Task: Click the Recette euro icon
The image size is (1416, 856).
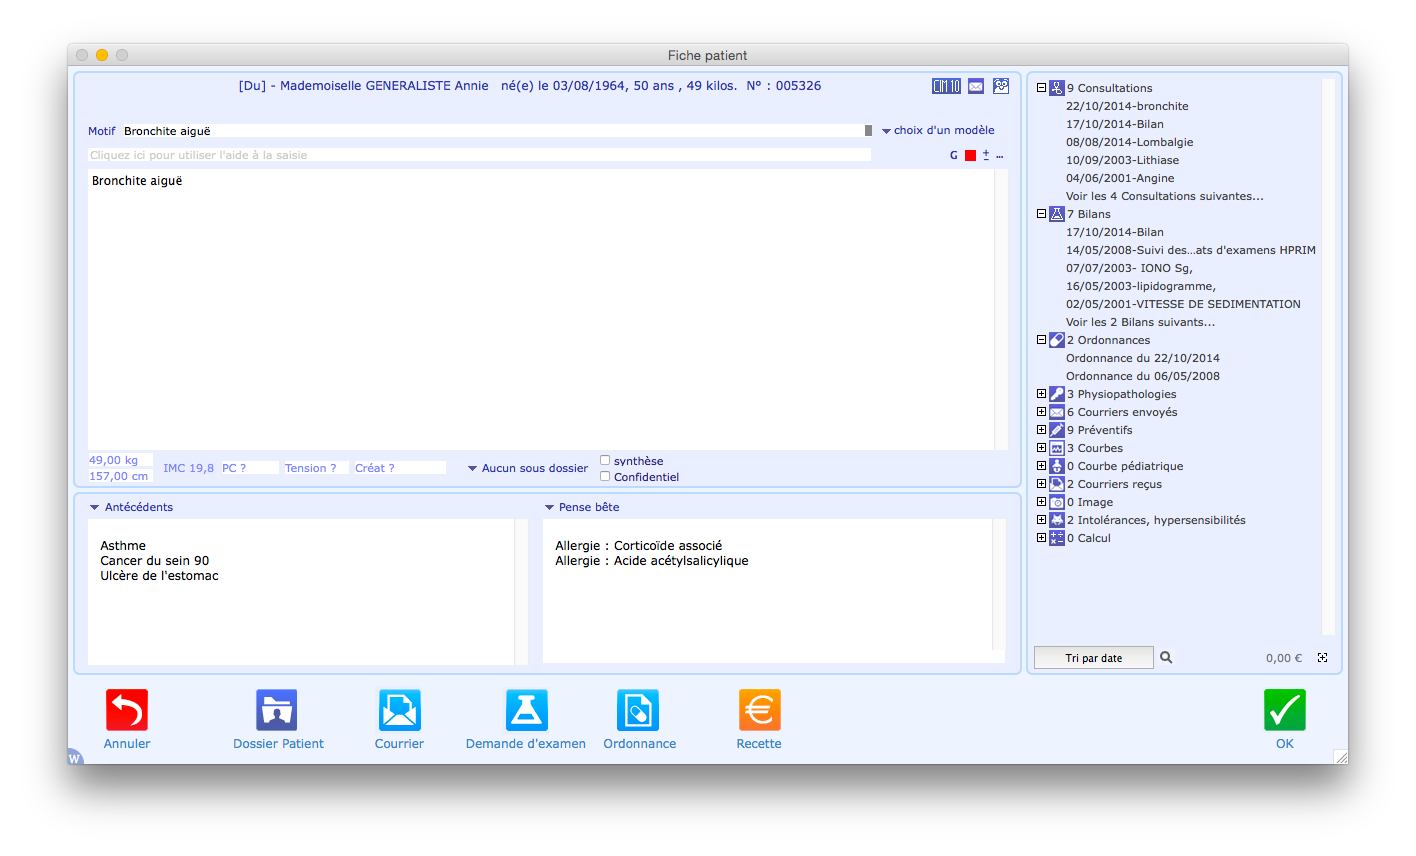Action: click(x=760, y=710)
